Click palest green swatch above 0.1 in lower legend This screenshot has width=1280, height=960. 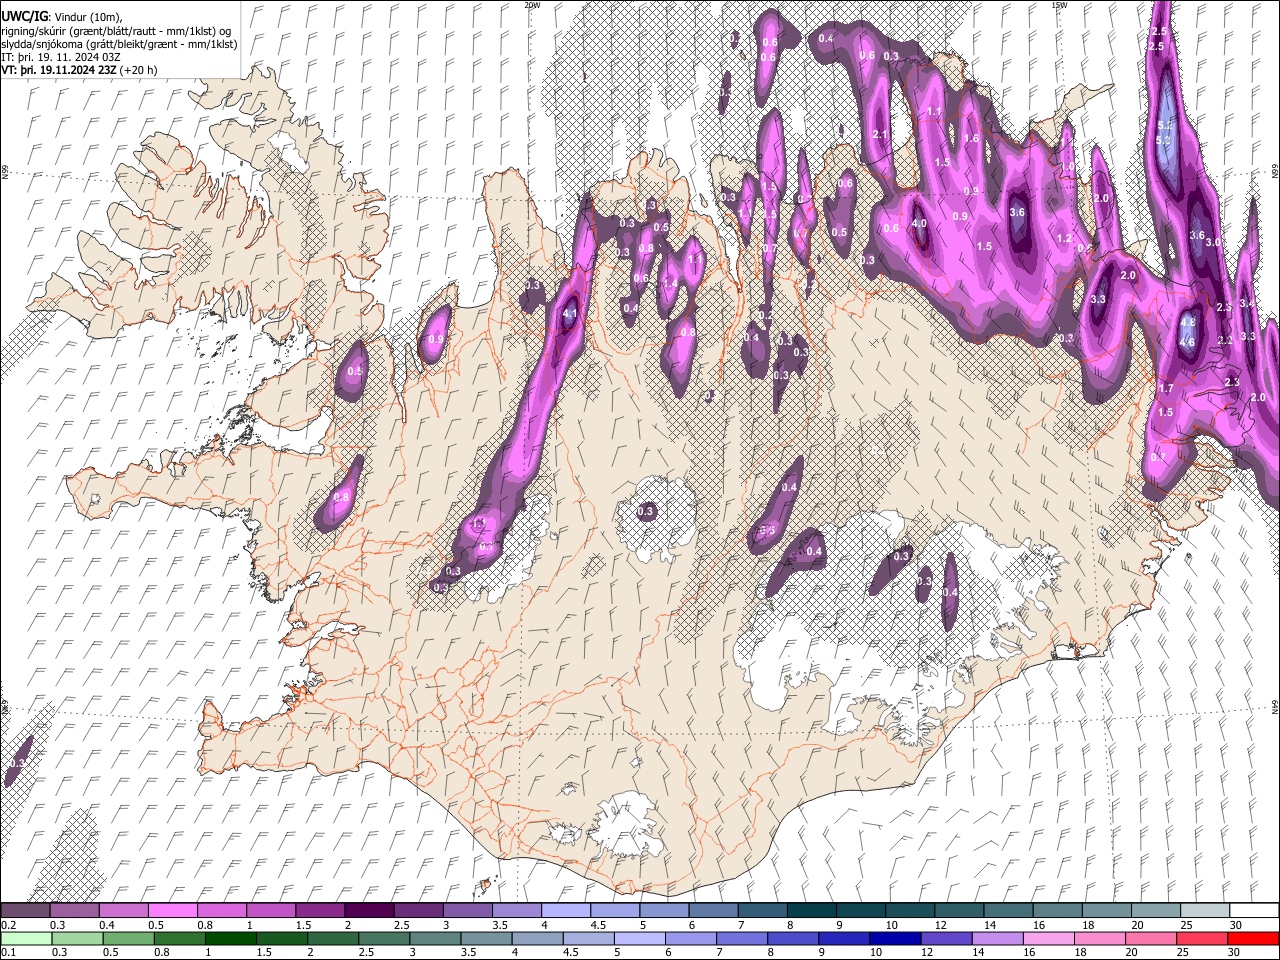pyautogui.click(x=26, y=938)
